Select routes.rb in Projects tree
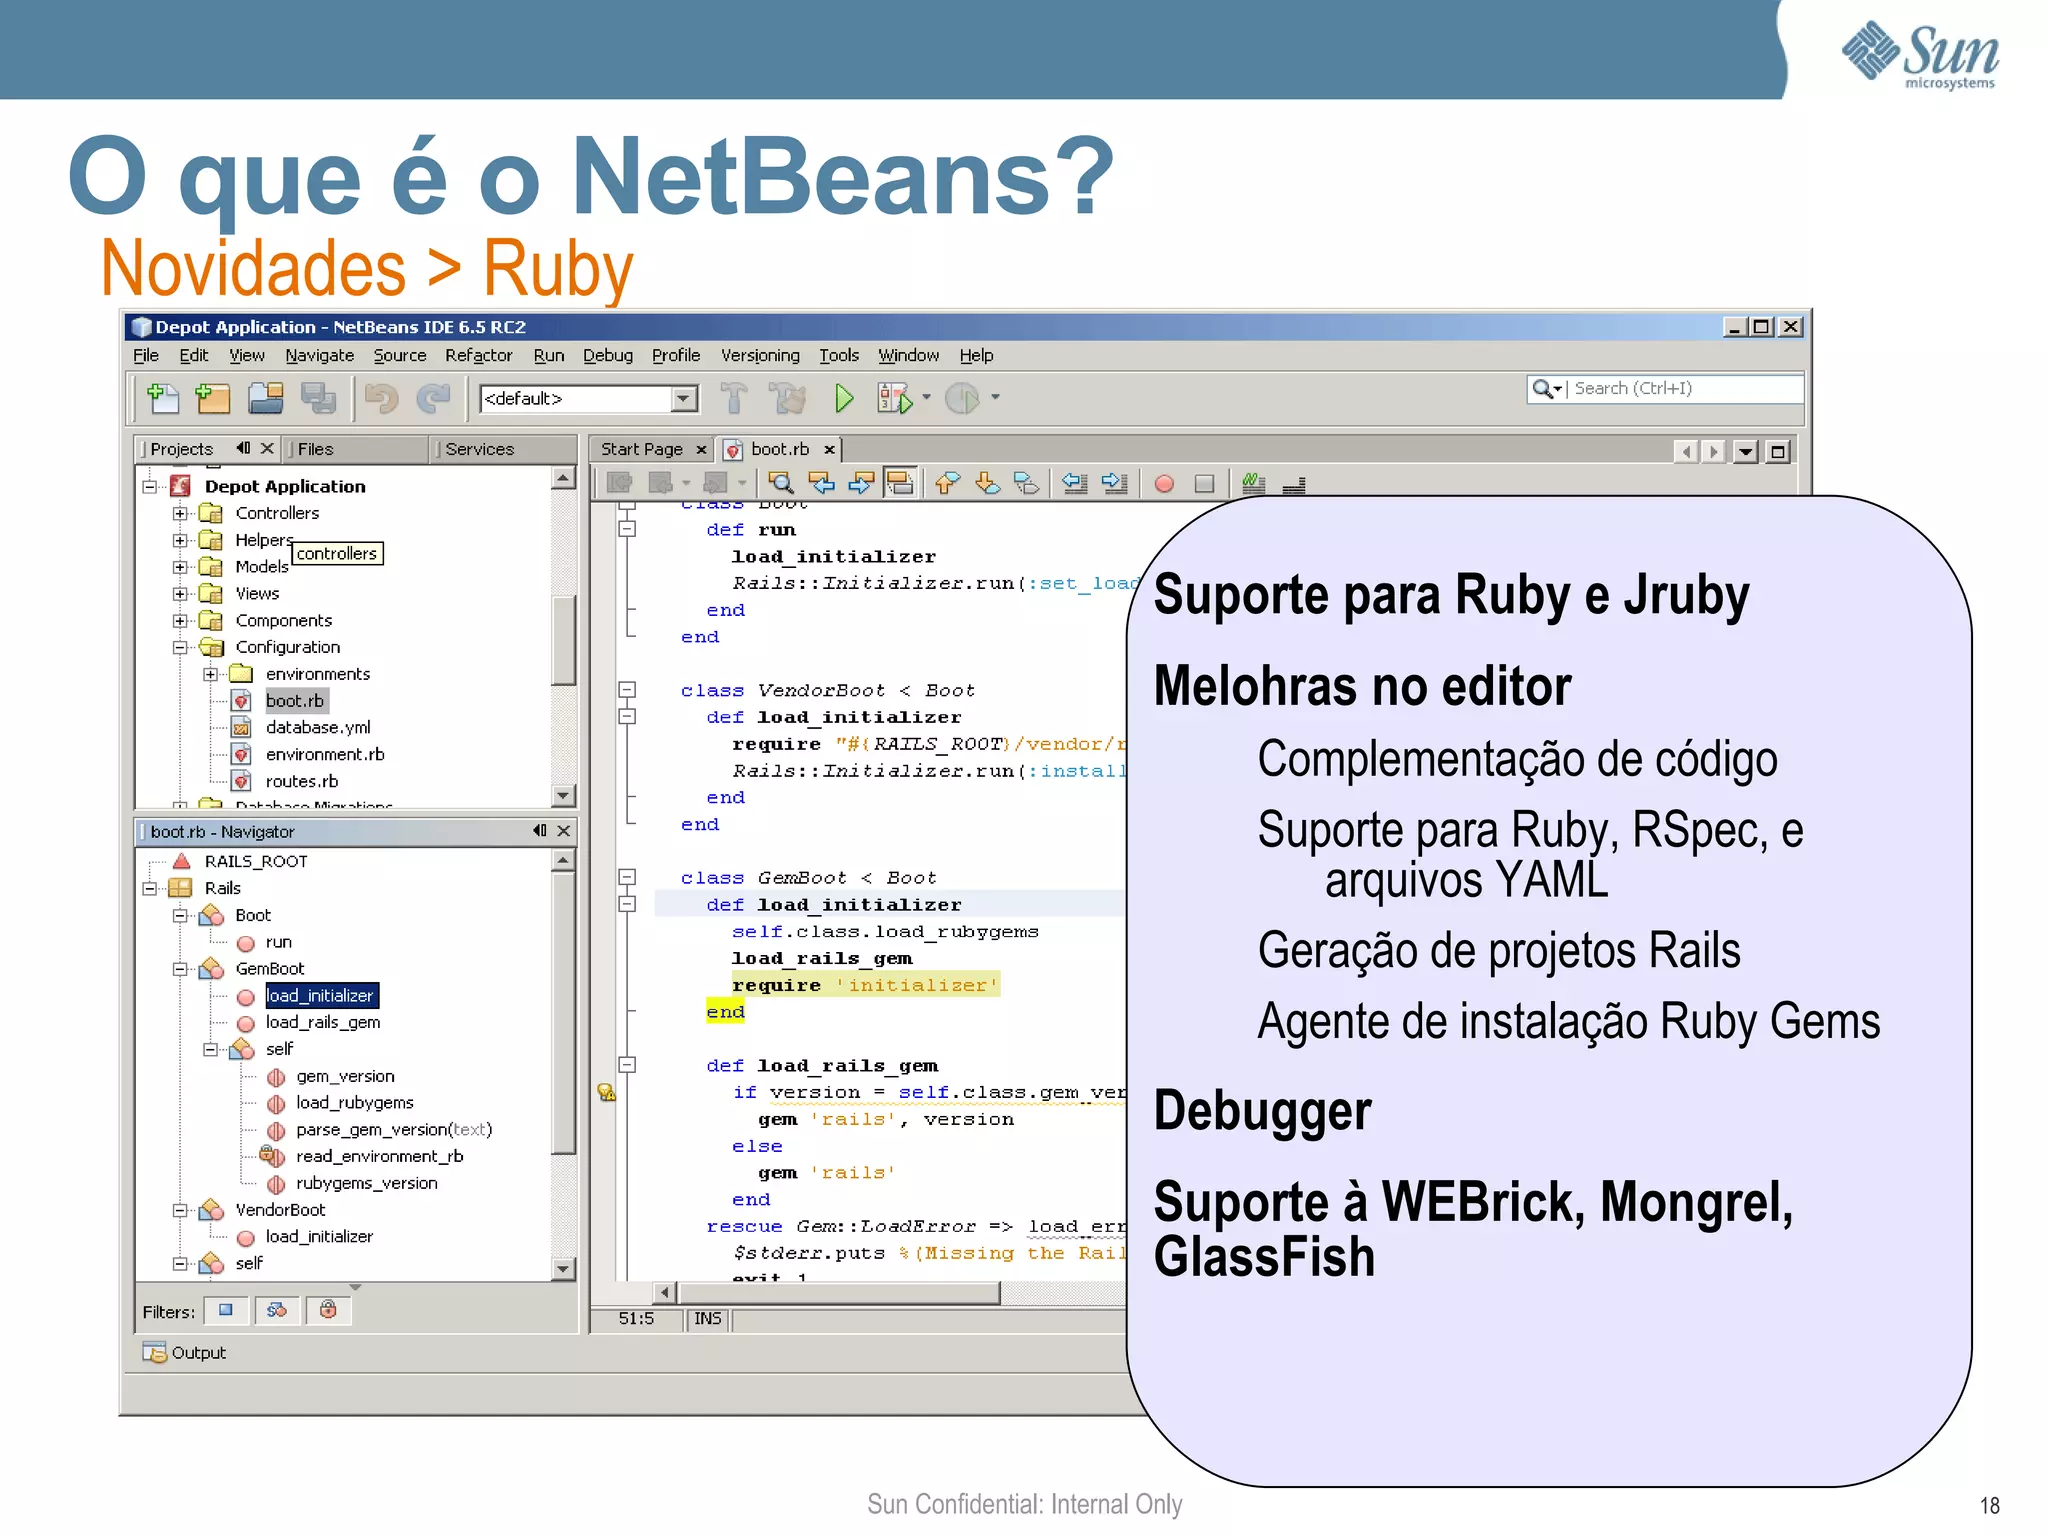Screen dimensions: 2048x1536 (x=302, y=781)
